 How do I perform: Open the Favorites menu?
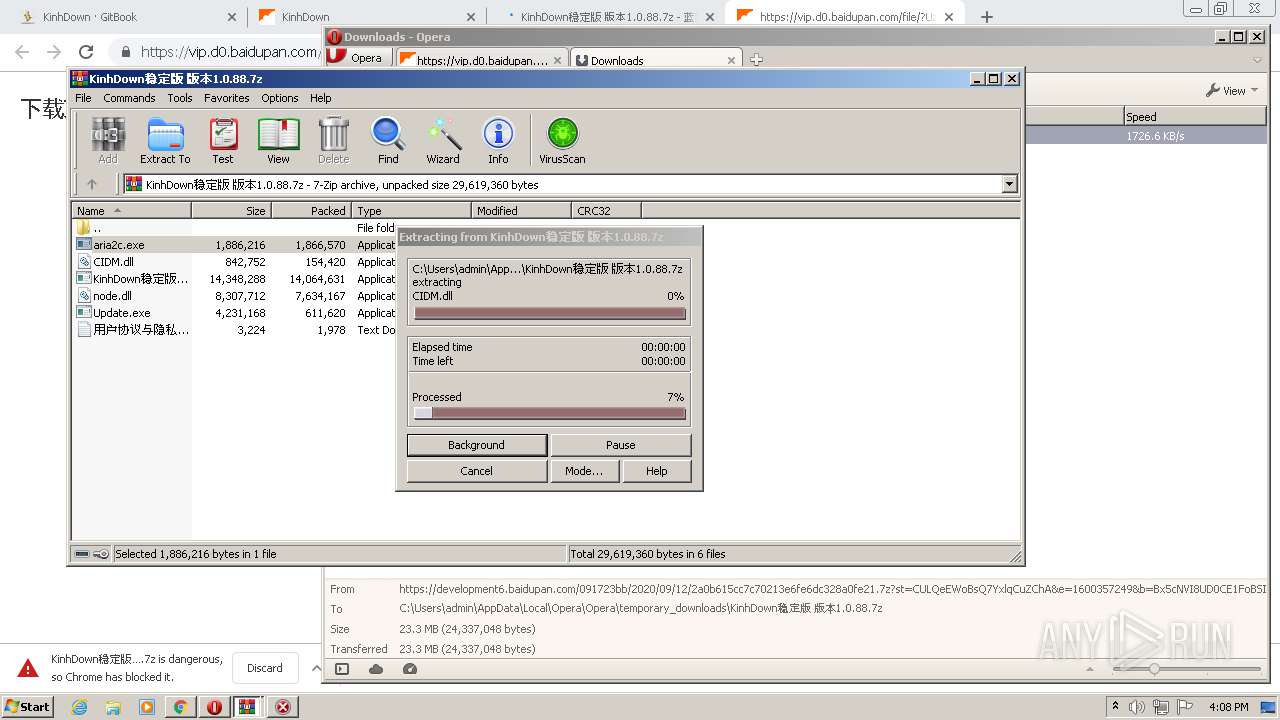coord(227,98)
